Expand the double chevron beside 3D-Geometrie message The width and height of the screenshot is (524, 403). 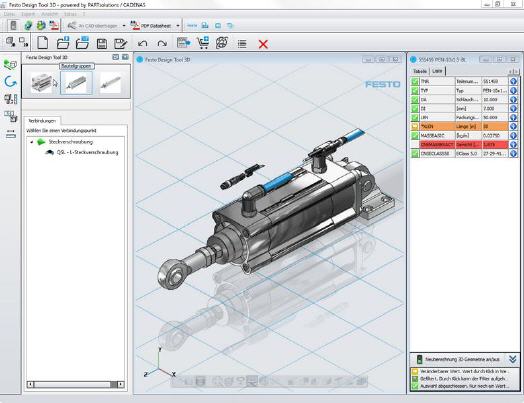tap(513, 359)
